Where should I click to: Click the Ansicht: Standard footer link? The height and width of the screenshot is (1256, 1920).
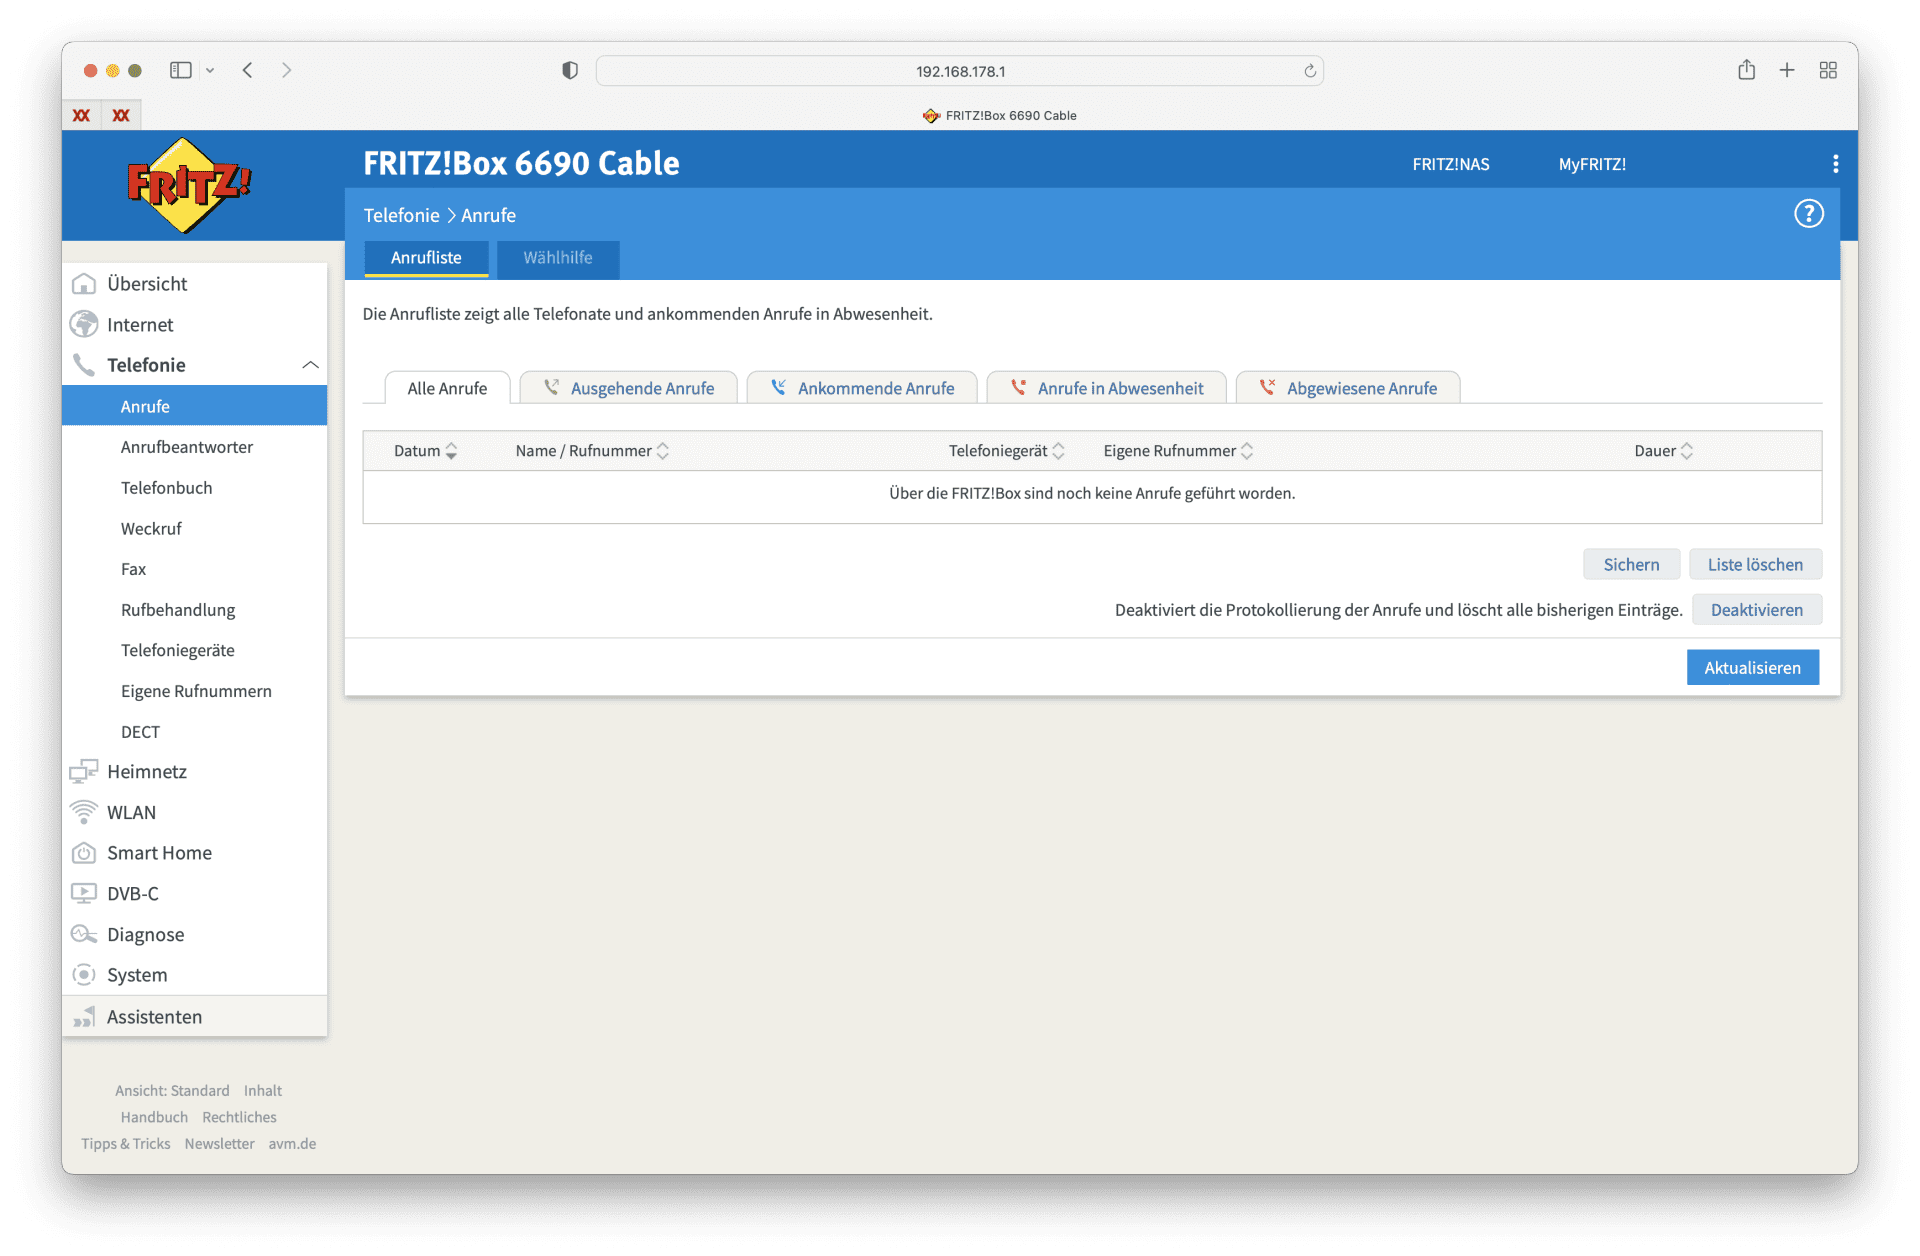click(x=172, y=1091)
